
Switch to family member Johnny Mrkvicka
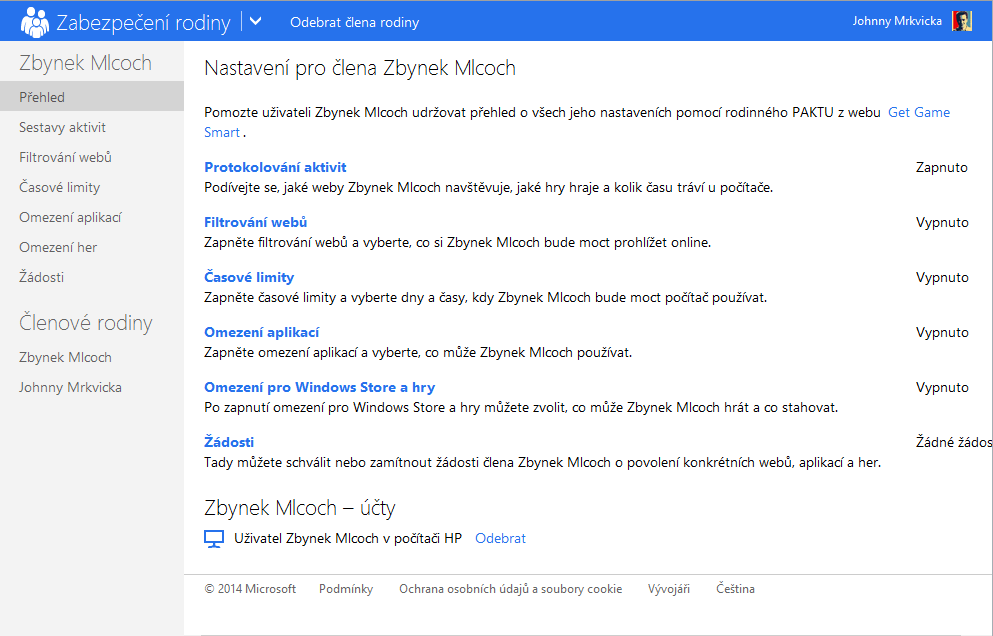pos(70,387)
